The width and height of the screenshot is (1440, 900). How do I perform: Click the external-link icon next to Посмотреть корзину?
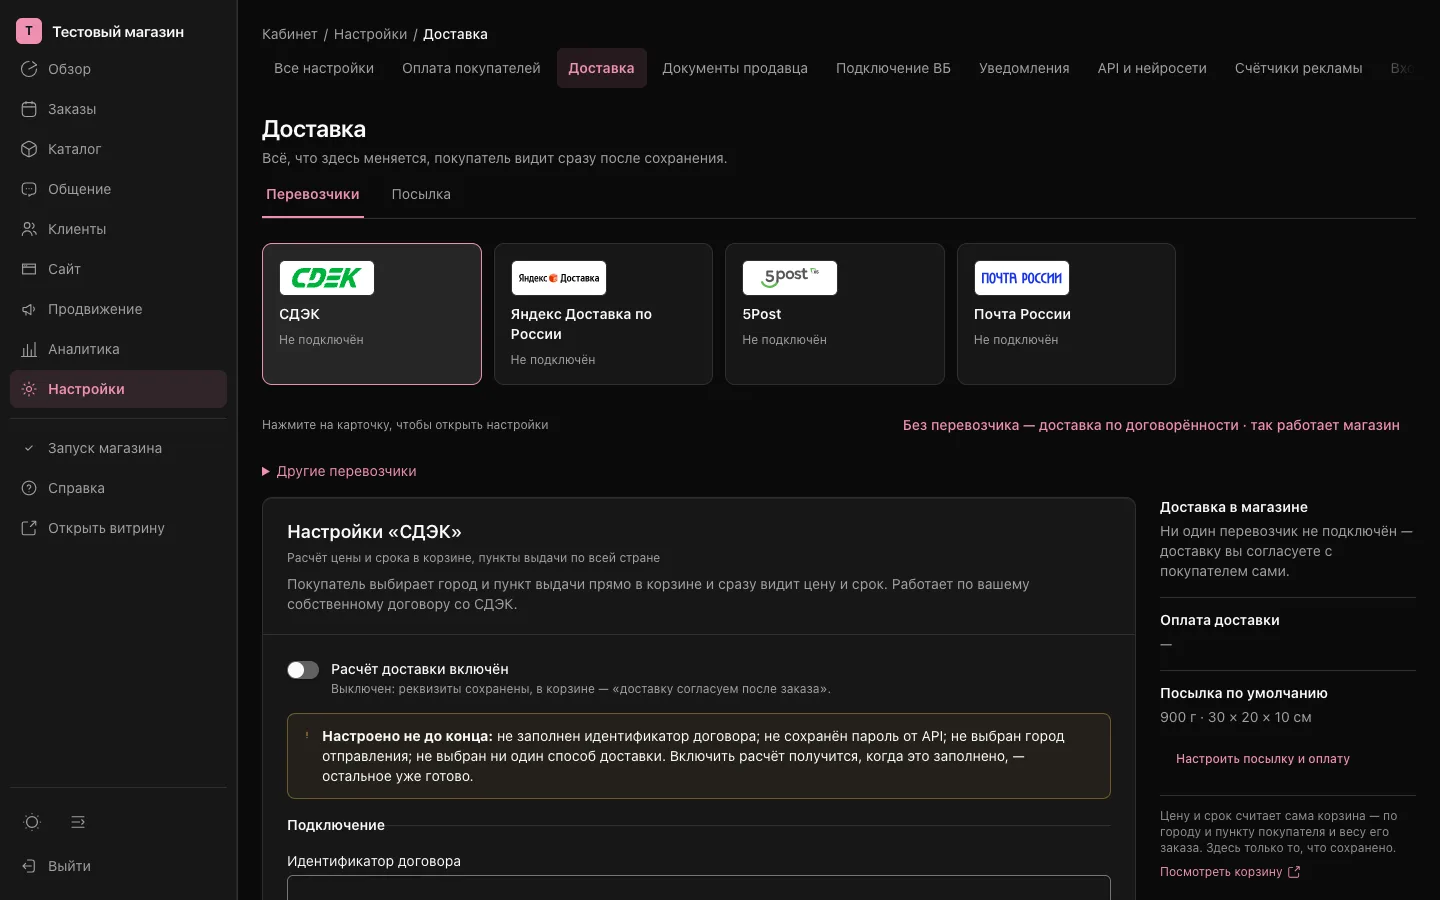tap(1294, 872)
